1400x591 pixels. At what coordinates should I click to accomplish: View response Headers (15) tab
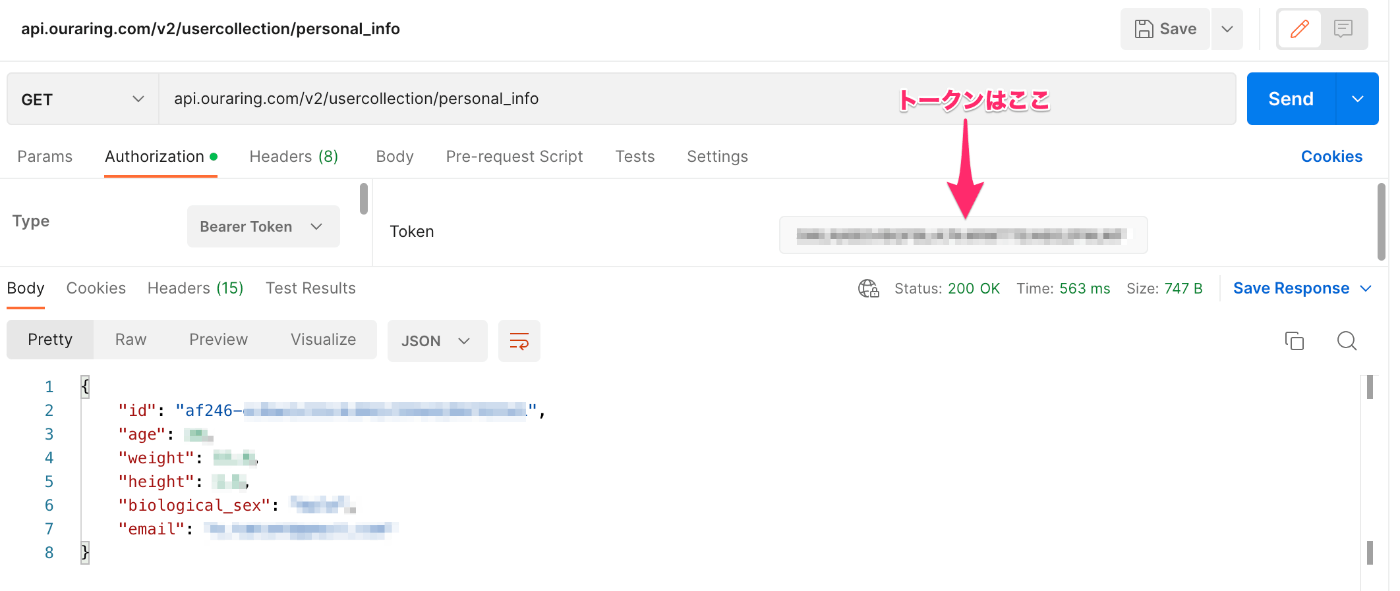(x=196, y=288)
